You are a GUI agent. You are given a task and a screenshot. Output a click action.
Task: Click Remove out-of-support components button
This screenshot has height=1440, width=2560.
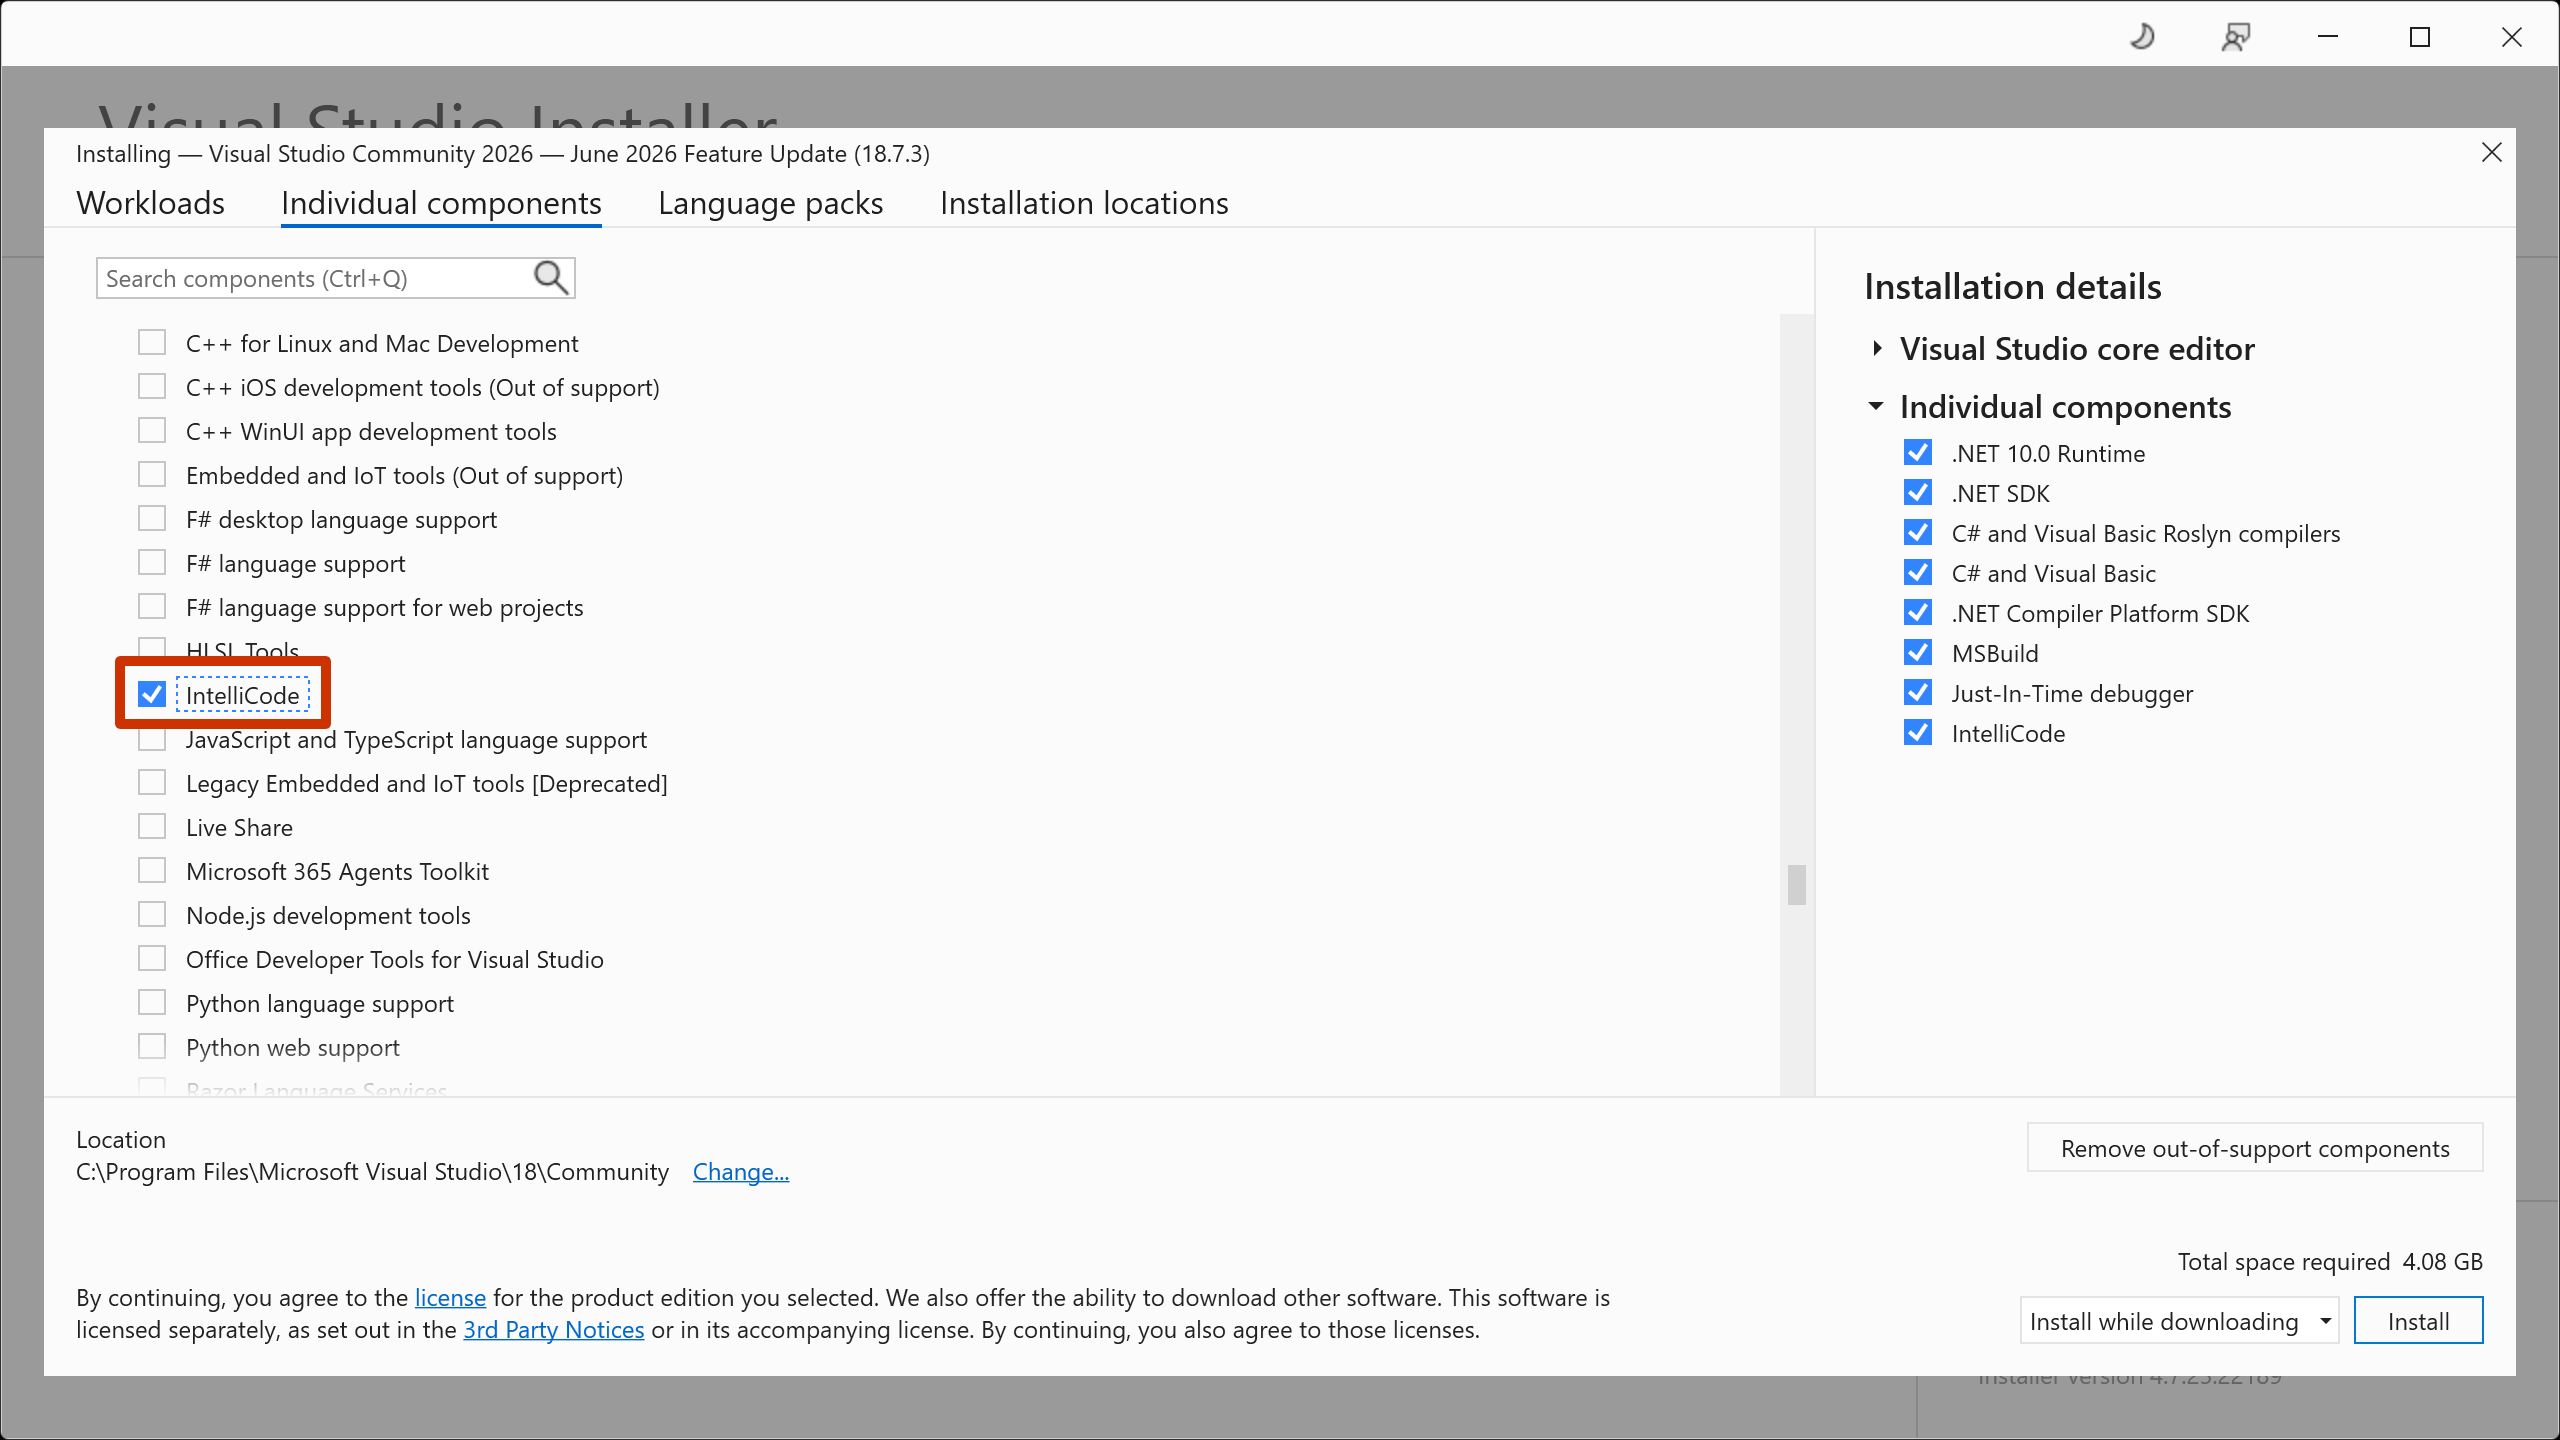coord(2255,1148)
